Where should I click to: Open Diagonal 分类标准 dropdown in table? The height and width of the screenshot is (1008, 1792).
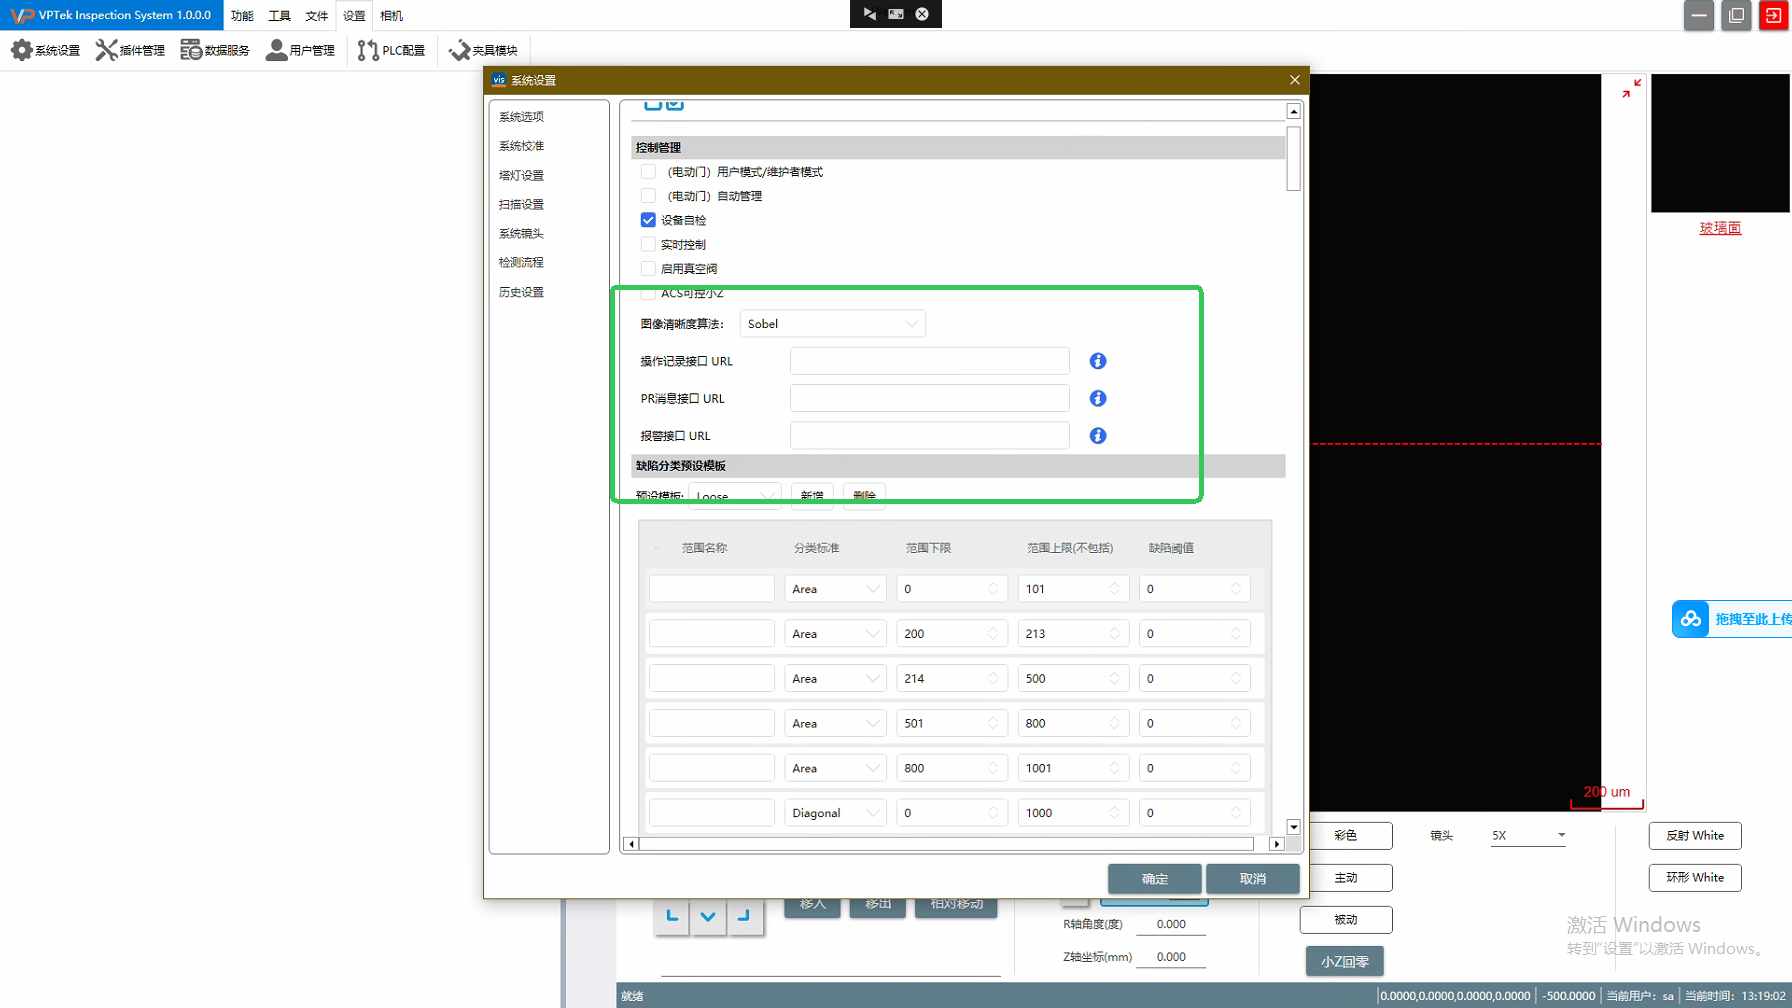[835, 813]
